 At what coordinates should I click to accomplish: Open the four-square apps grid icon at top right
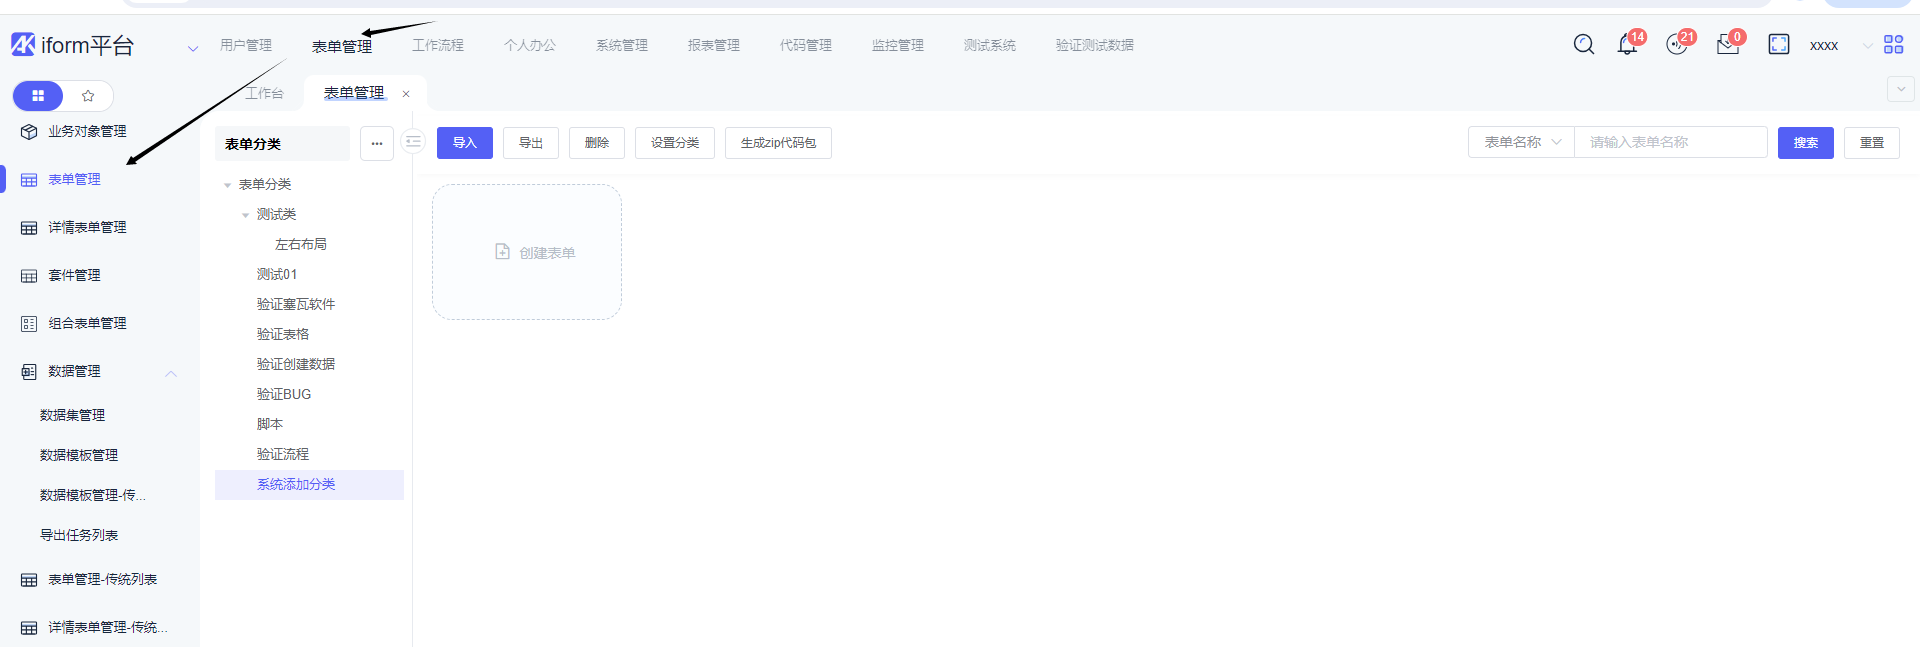pyautogui.click(x=1893, y=44)
